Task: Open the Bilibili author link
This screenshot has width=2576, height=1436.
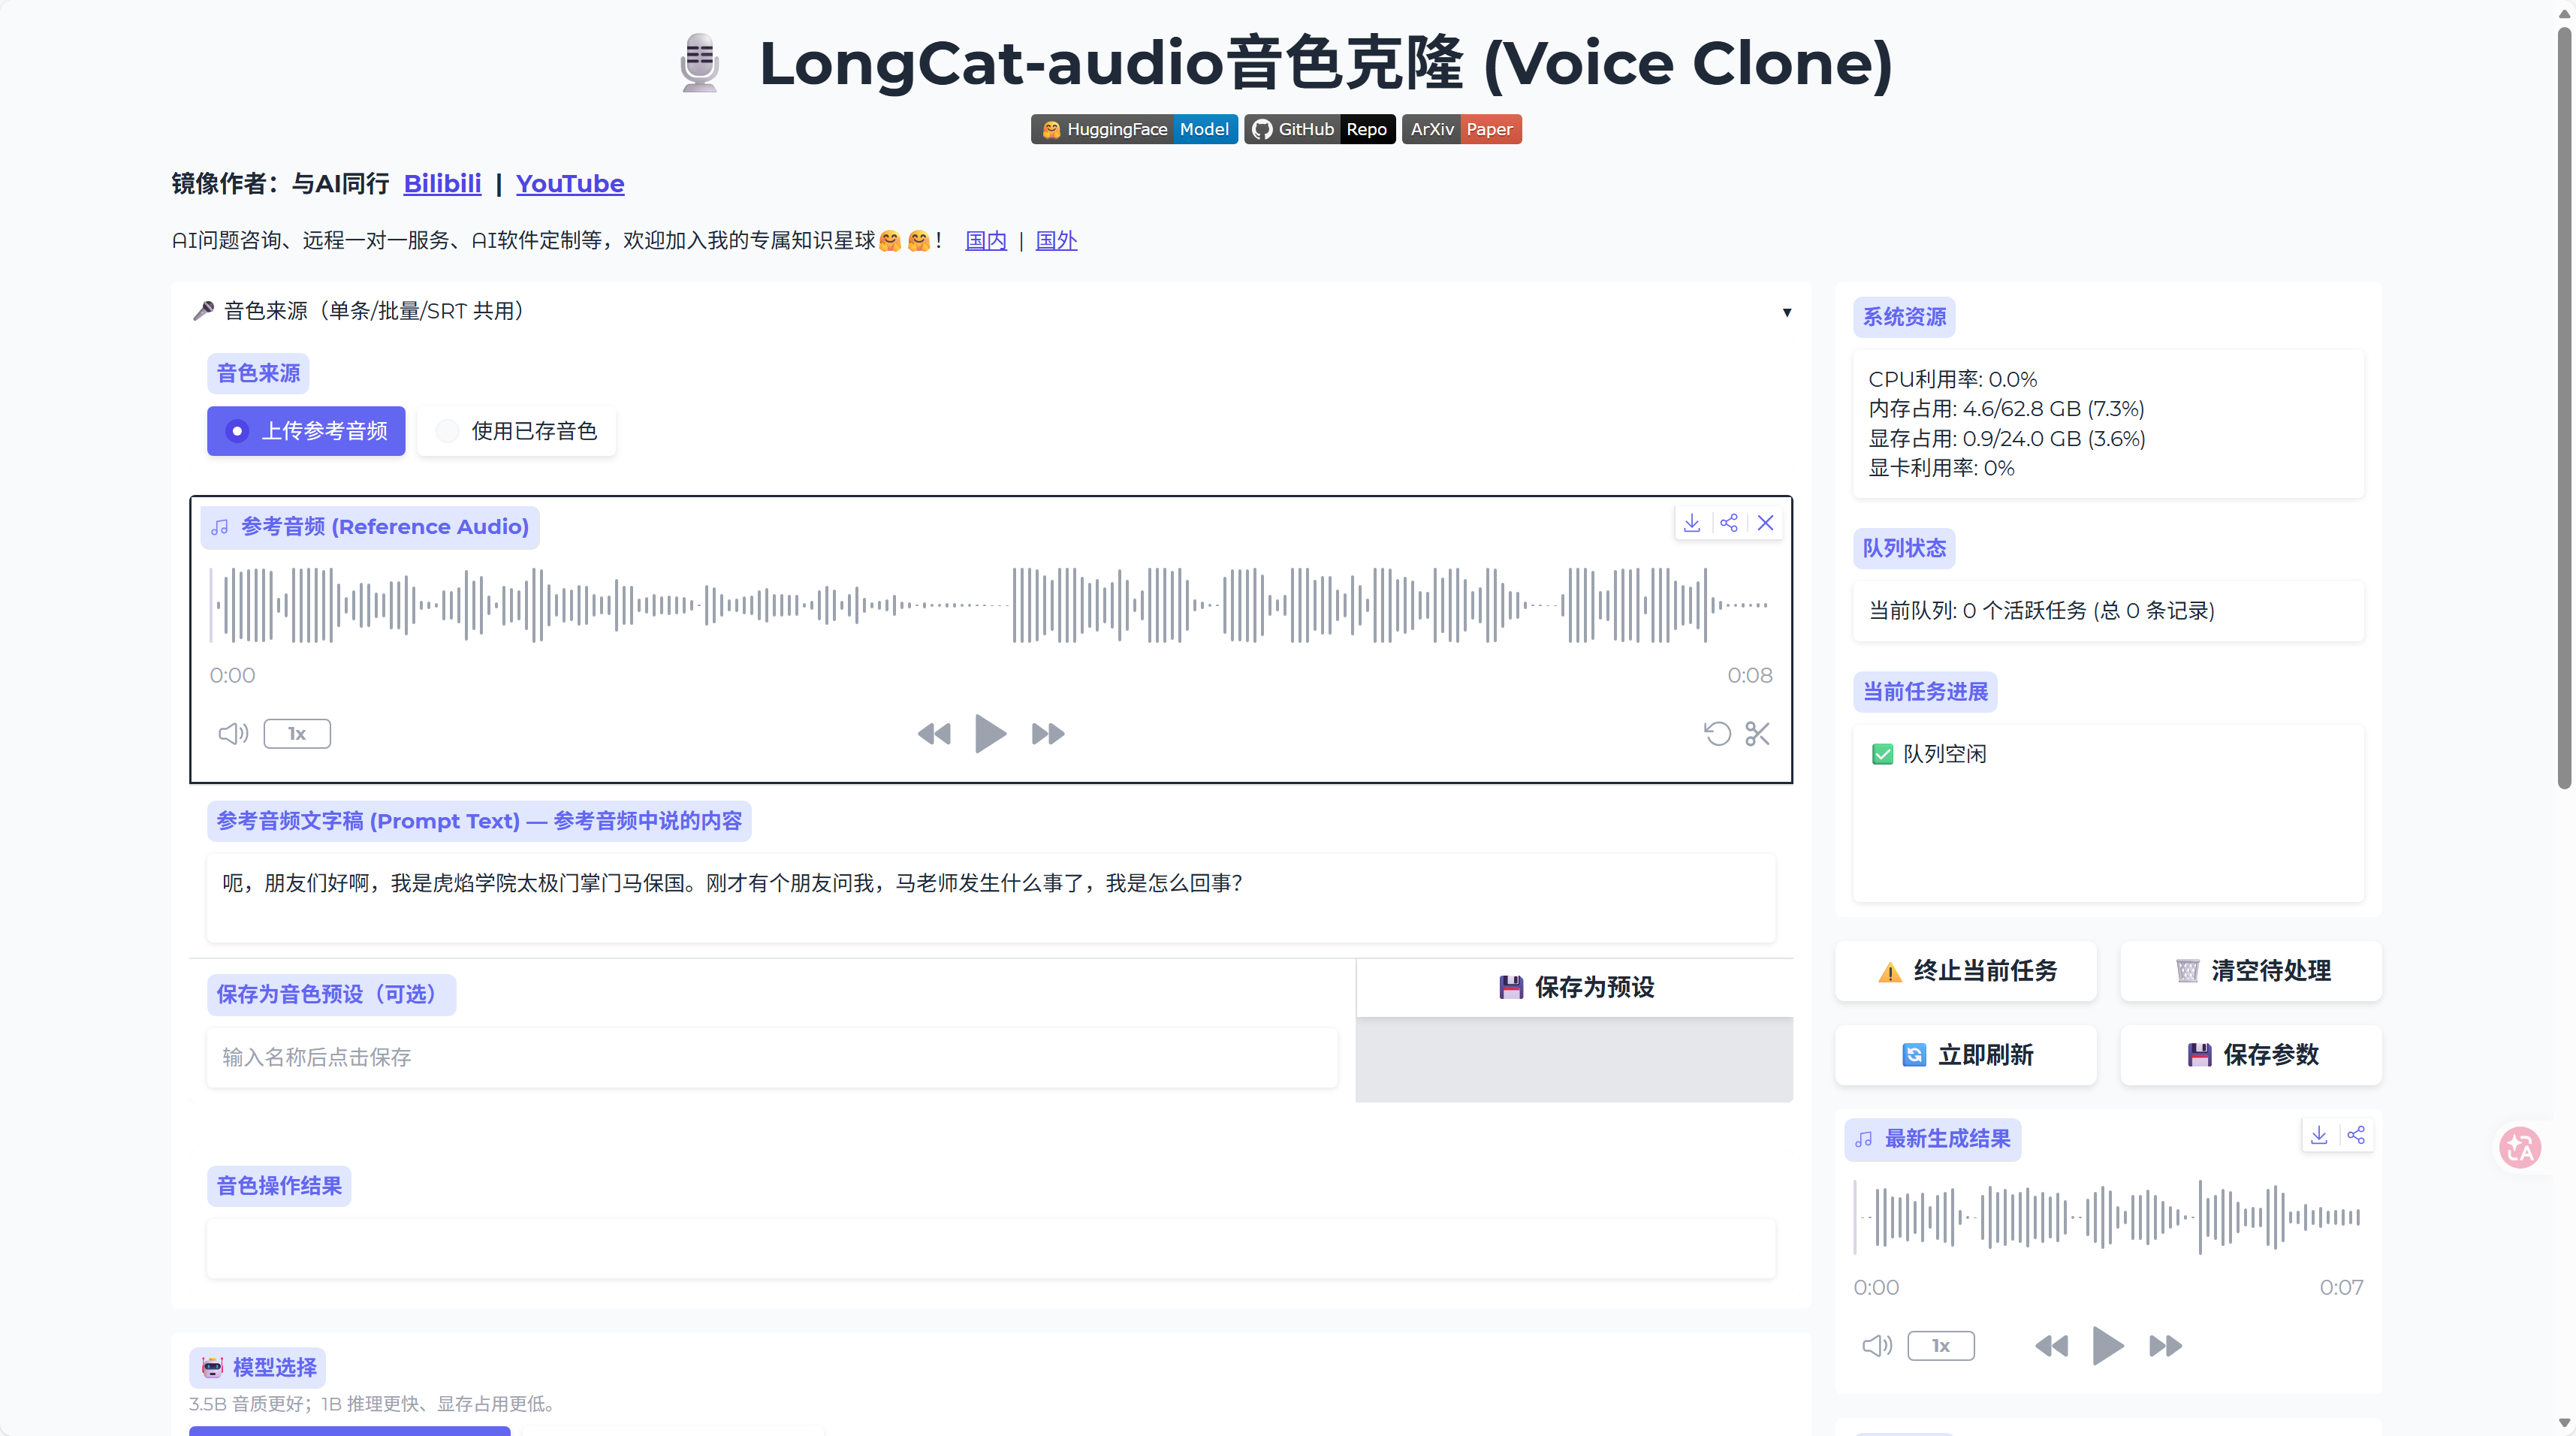Action: click(x=442, y=184)
